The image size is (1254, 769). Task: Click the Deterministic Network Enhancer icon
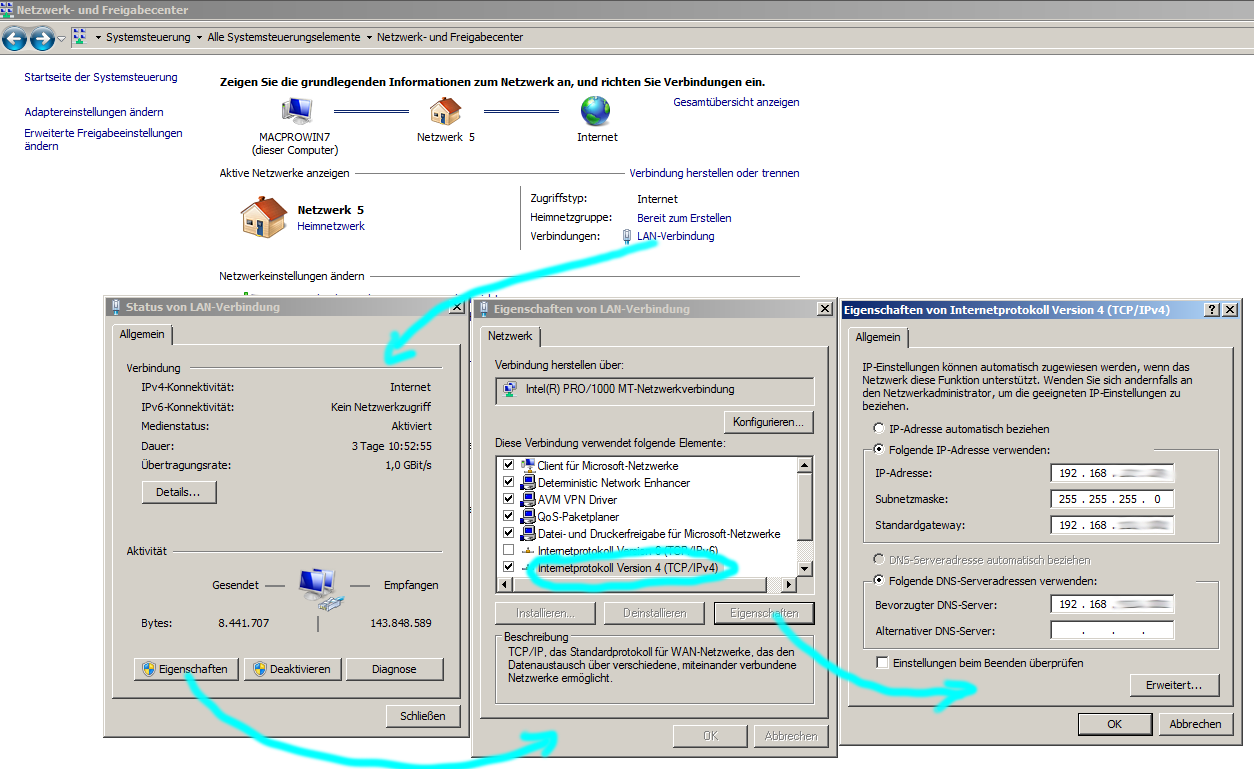527,482
